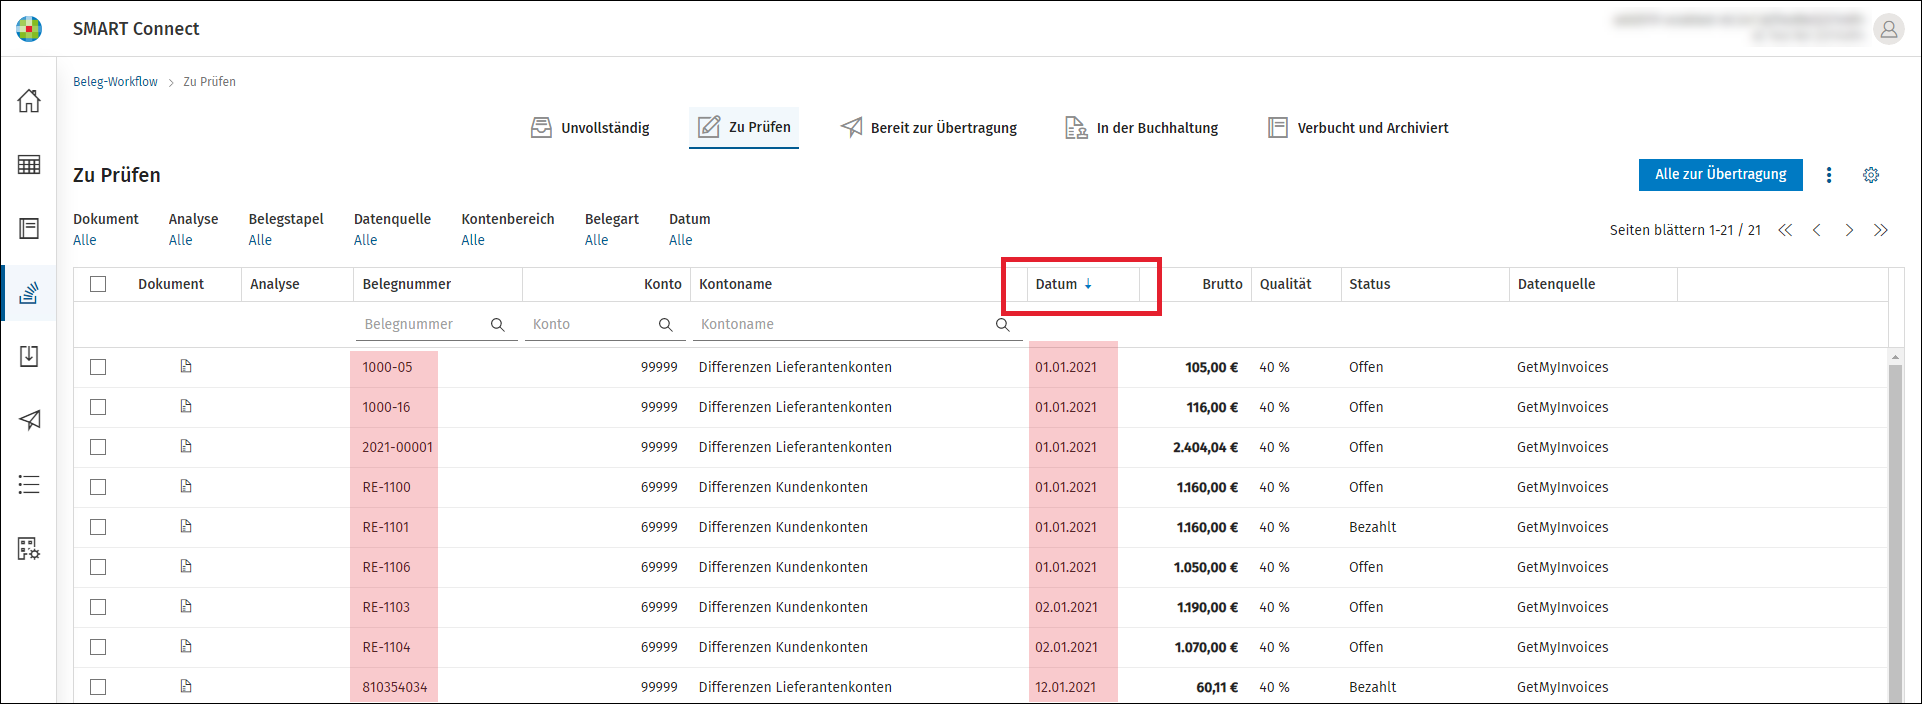Open the apps settings sidebar icon

29,548
